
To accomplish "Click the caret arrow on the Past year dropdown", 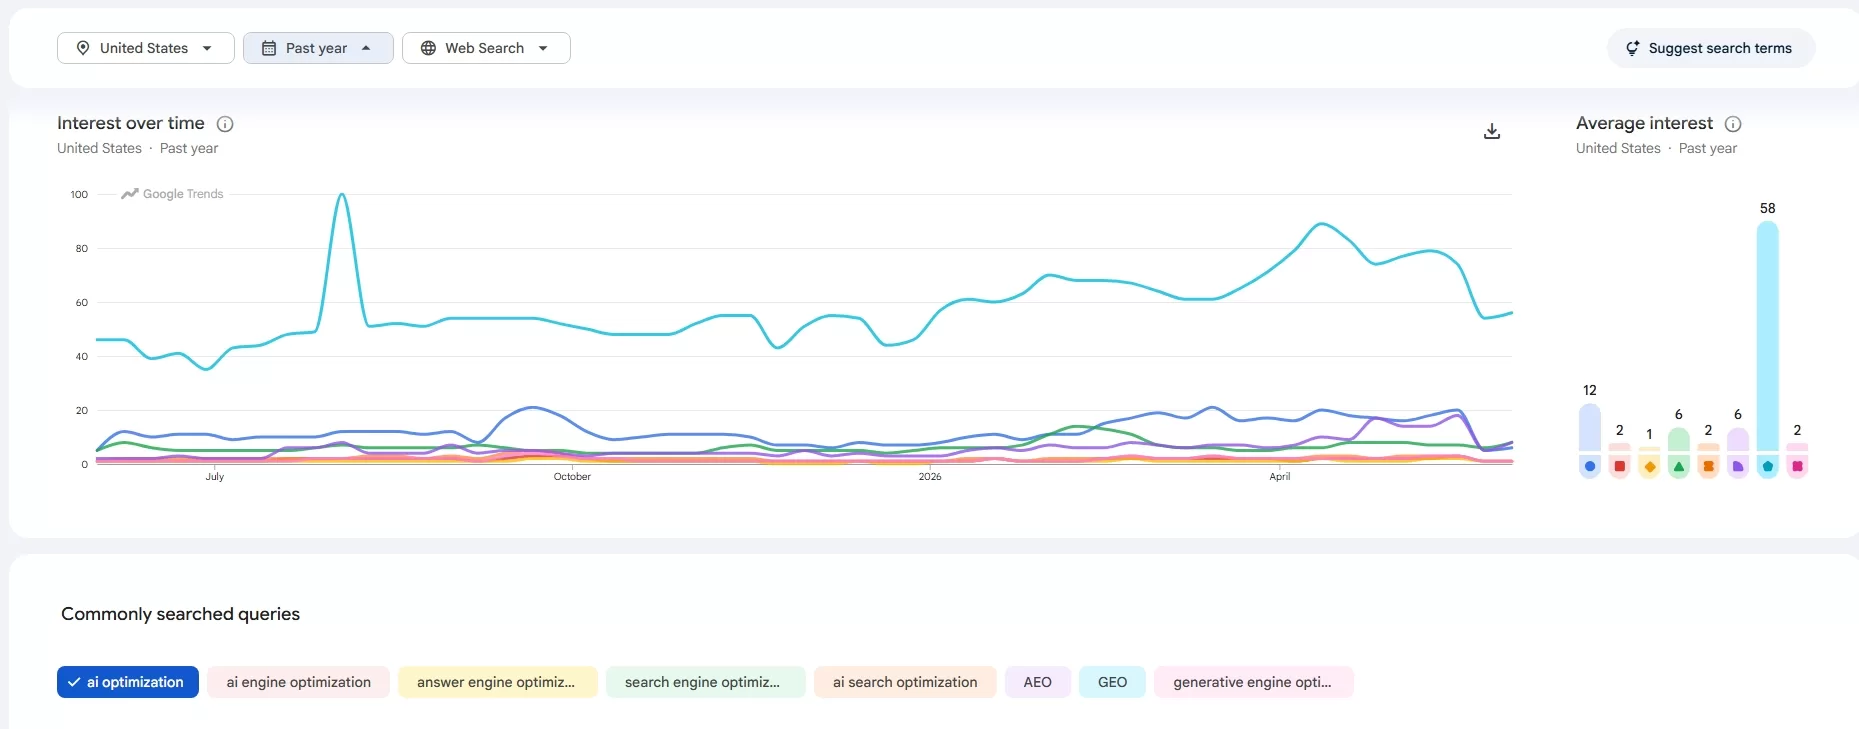I will click(366, 48).
